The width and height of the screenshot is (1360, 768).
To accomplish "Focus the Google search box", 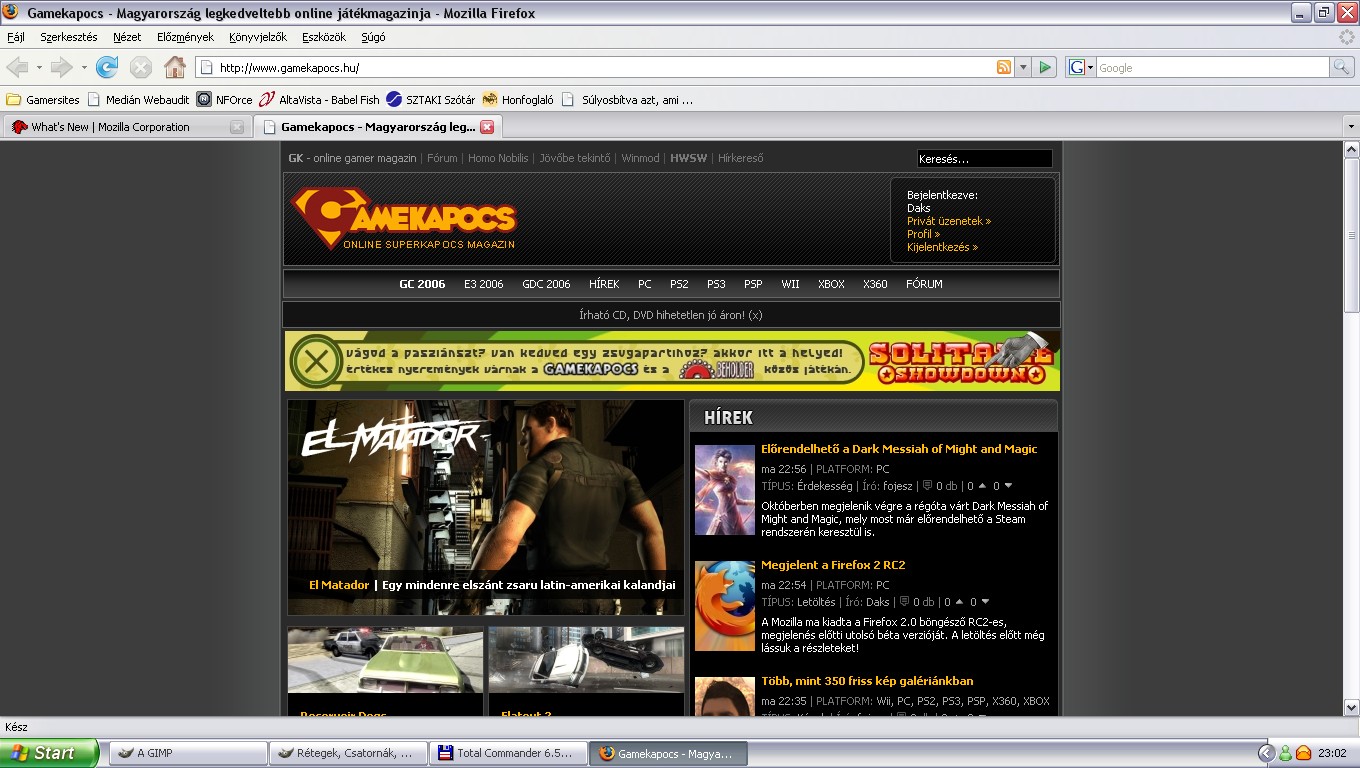I will [x=1213, y=67].
